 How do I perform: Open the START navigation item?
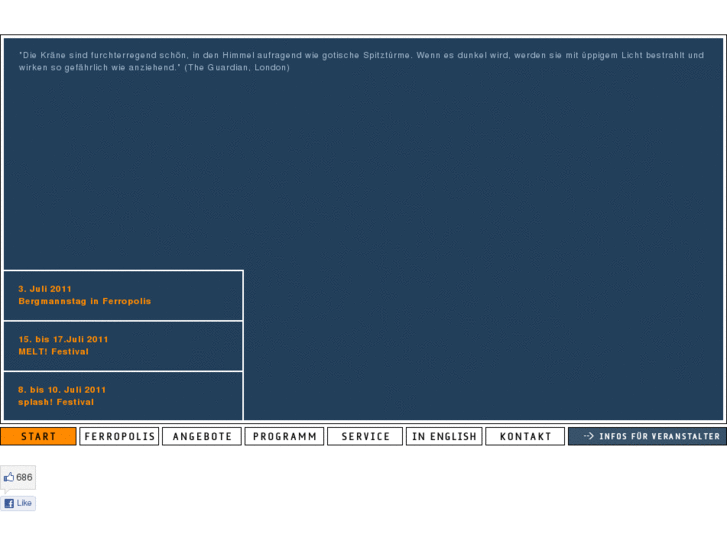(x=38, y=436)
